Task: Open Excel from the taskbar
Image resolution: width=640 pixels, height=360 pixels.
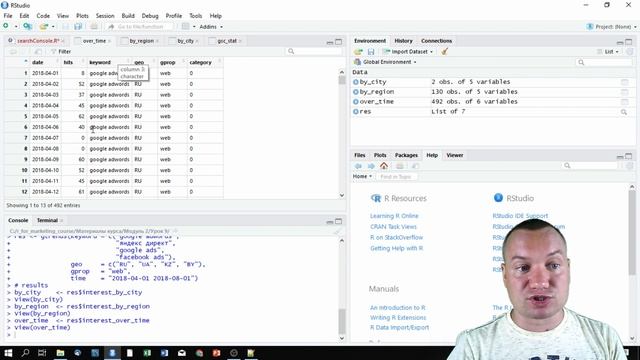Action: [147, 353]
